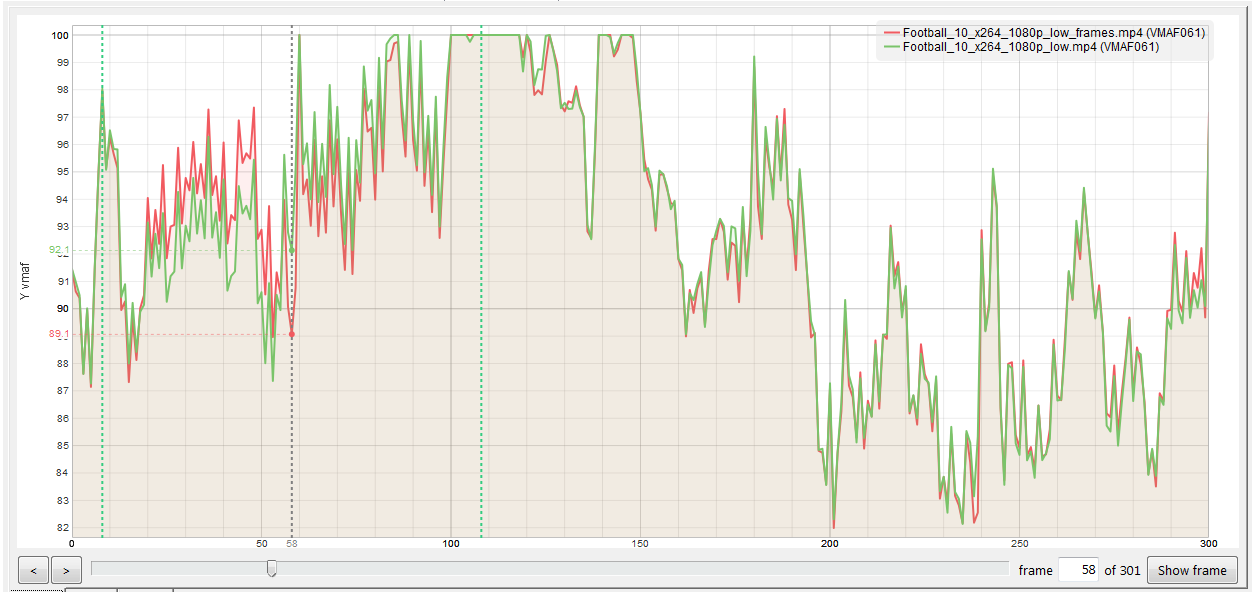Click the green 92.1 value label on the Y axis
1252x592 pixels.
pyautogui.click(x=58, y=250)
